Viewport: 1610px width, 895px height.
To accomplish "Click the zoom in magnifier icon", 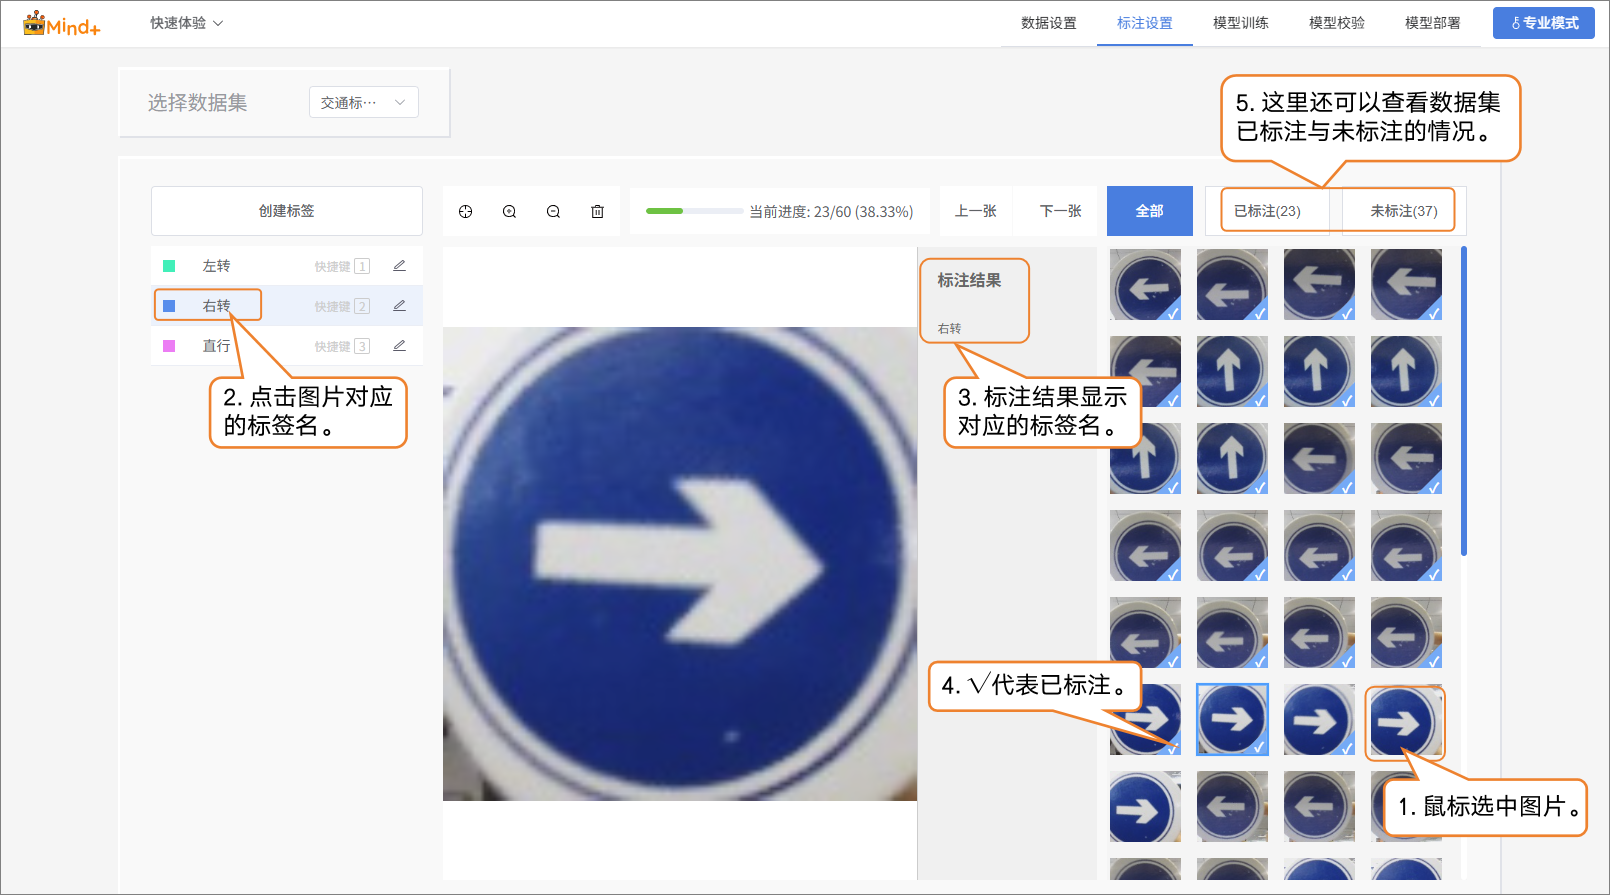I will [x=509, y=212].
